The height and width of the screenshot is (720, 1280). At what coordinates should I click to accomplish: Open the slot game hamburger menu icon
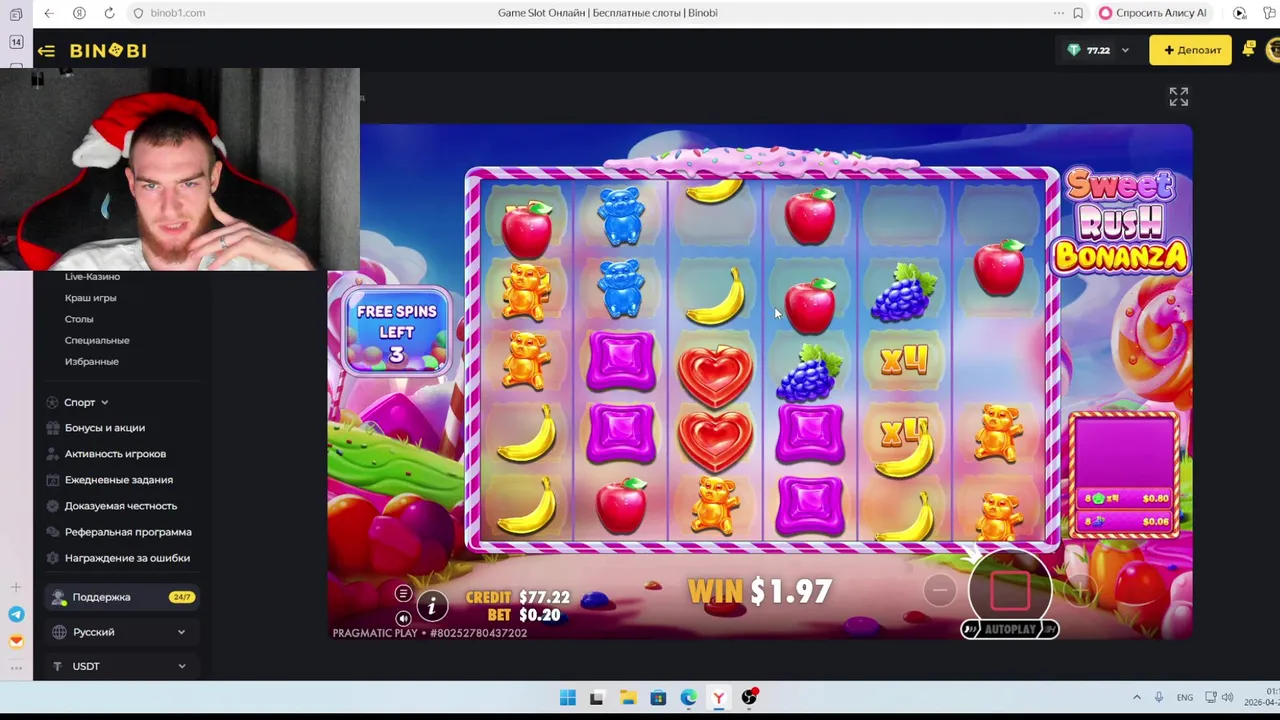tap(403, 594)
